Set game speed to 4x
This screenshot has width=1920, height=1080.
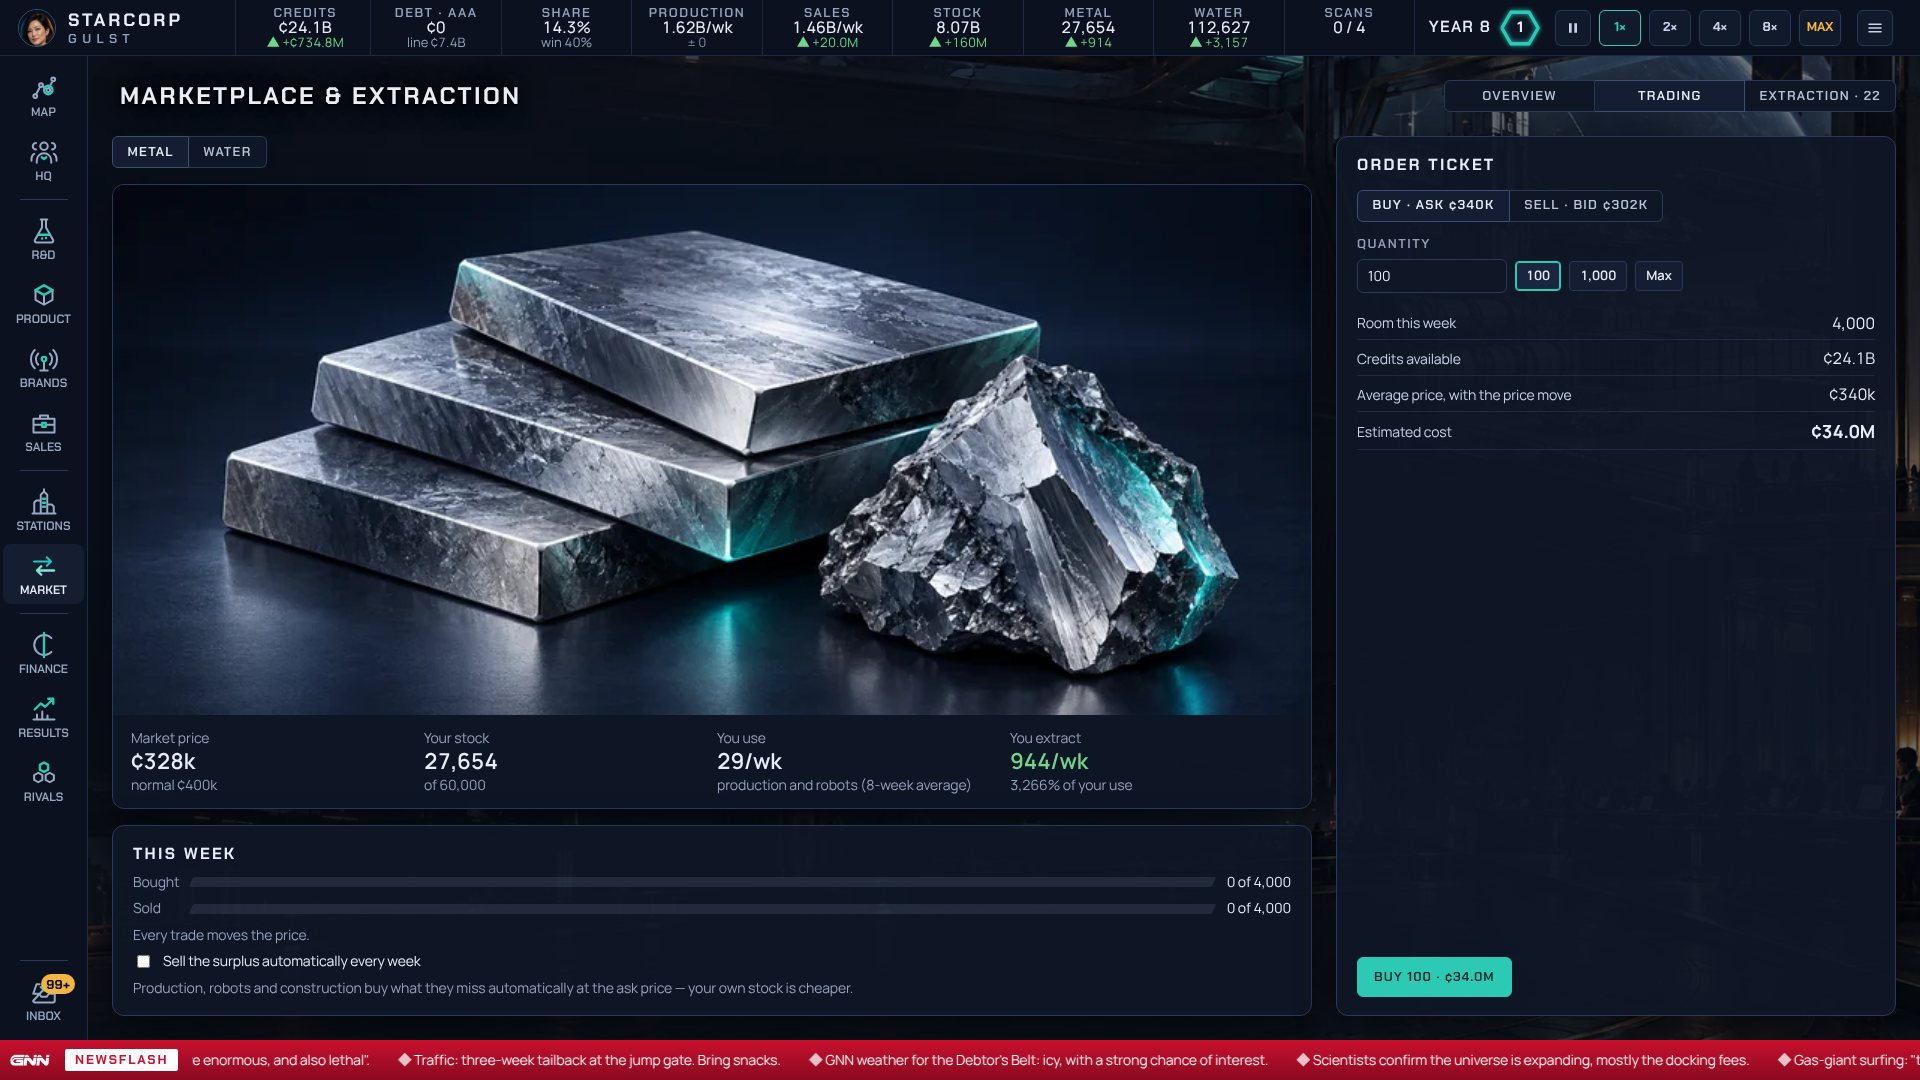1719,28
